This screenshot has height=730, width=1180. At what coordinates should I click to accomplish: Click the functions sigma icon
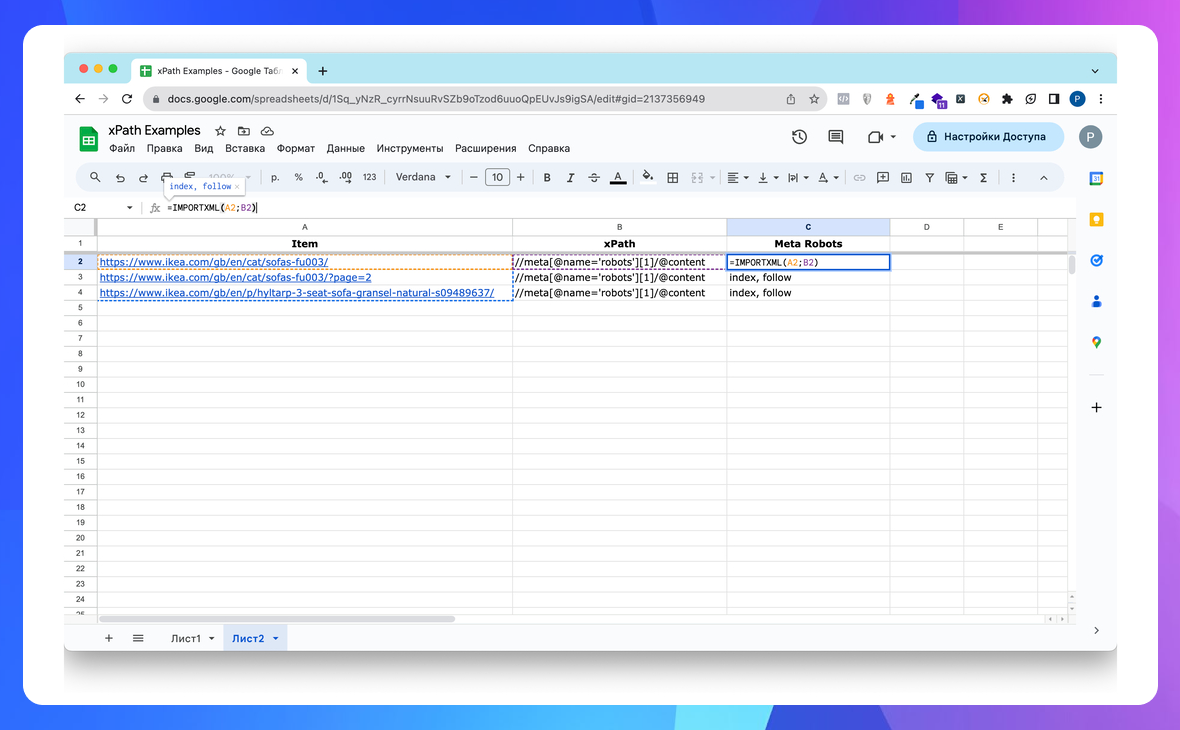[983, 178]
